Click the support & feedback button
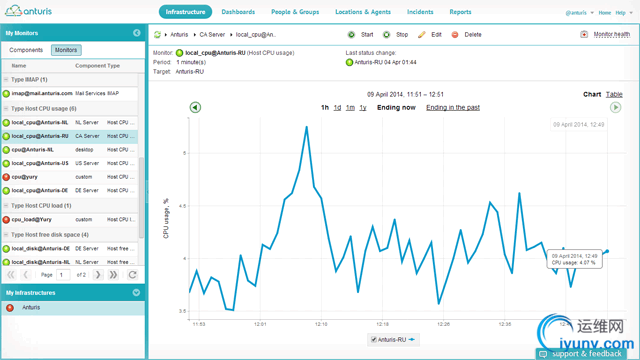Viewport: 640px width, 360px height. click(581, 354)
